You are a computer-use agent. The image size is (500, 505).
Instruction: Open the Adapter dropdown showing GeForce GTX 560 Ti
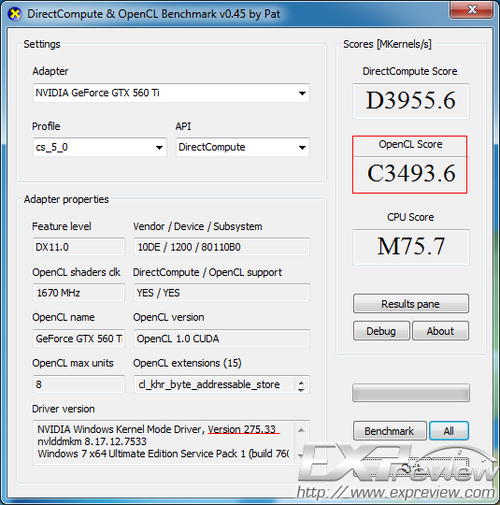[171, 93]
